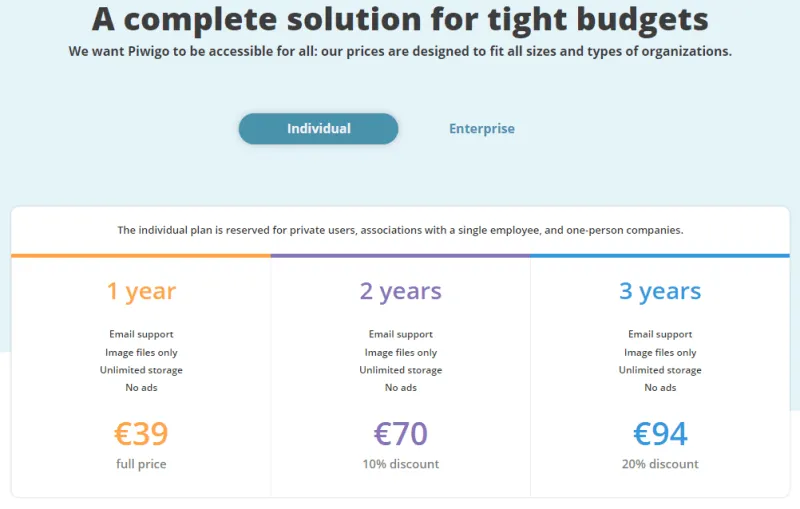Select the €70 price
800x509 pixels.
[400, 433]
